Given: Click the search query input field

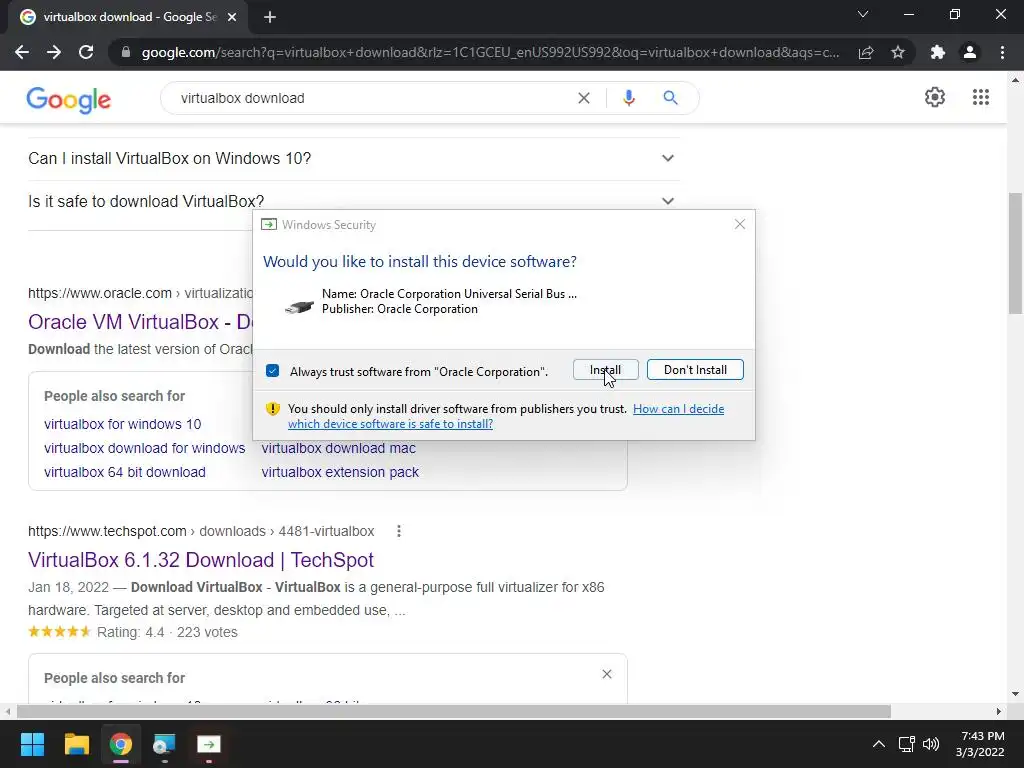Looking at the screenshot, I should [372, 98].
